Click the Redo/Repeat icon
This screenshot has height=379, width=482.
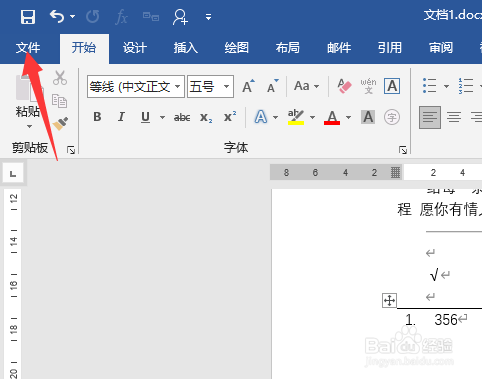coord(92,16)
